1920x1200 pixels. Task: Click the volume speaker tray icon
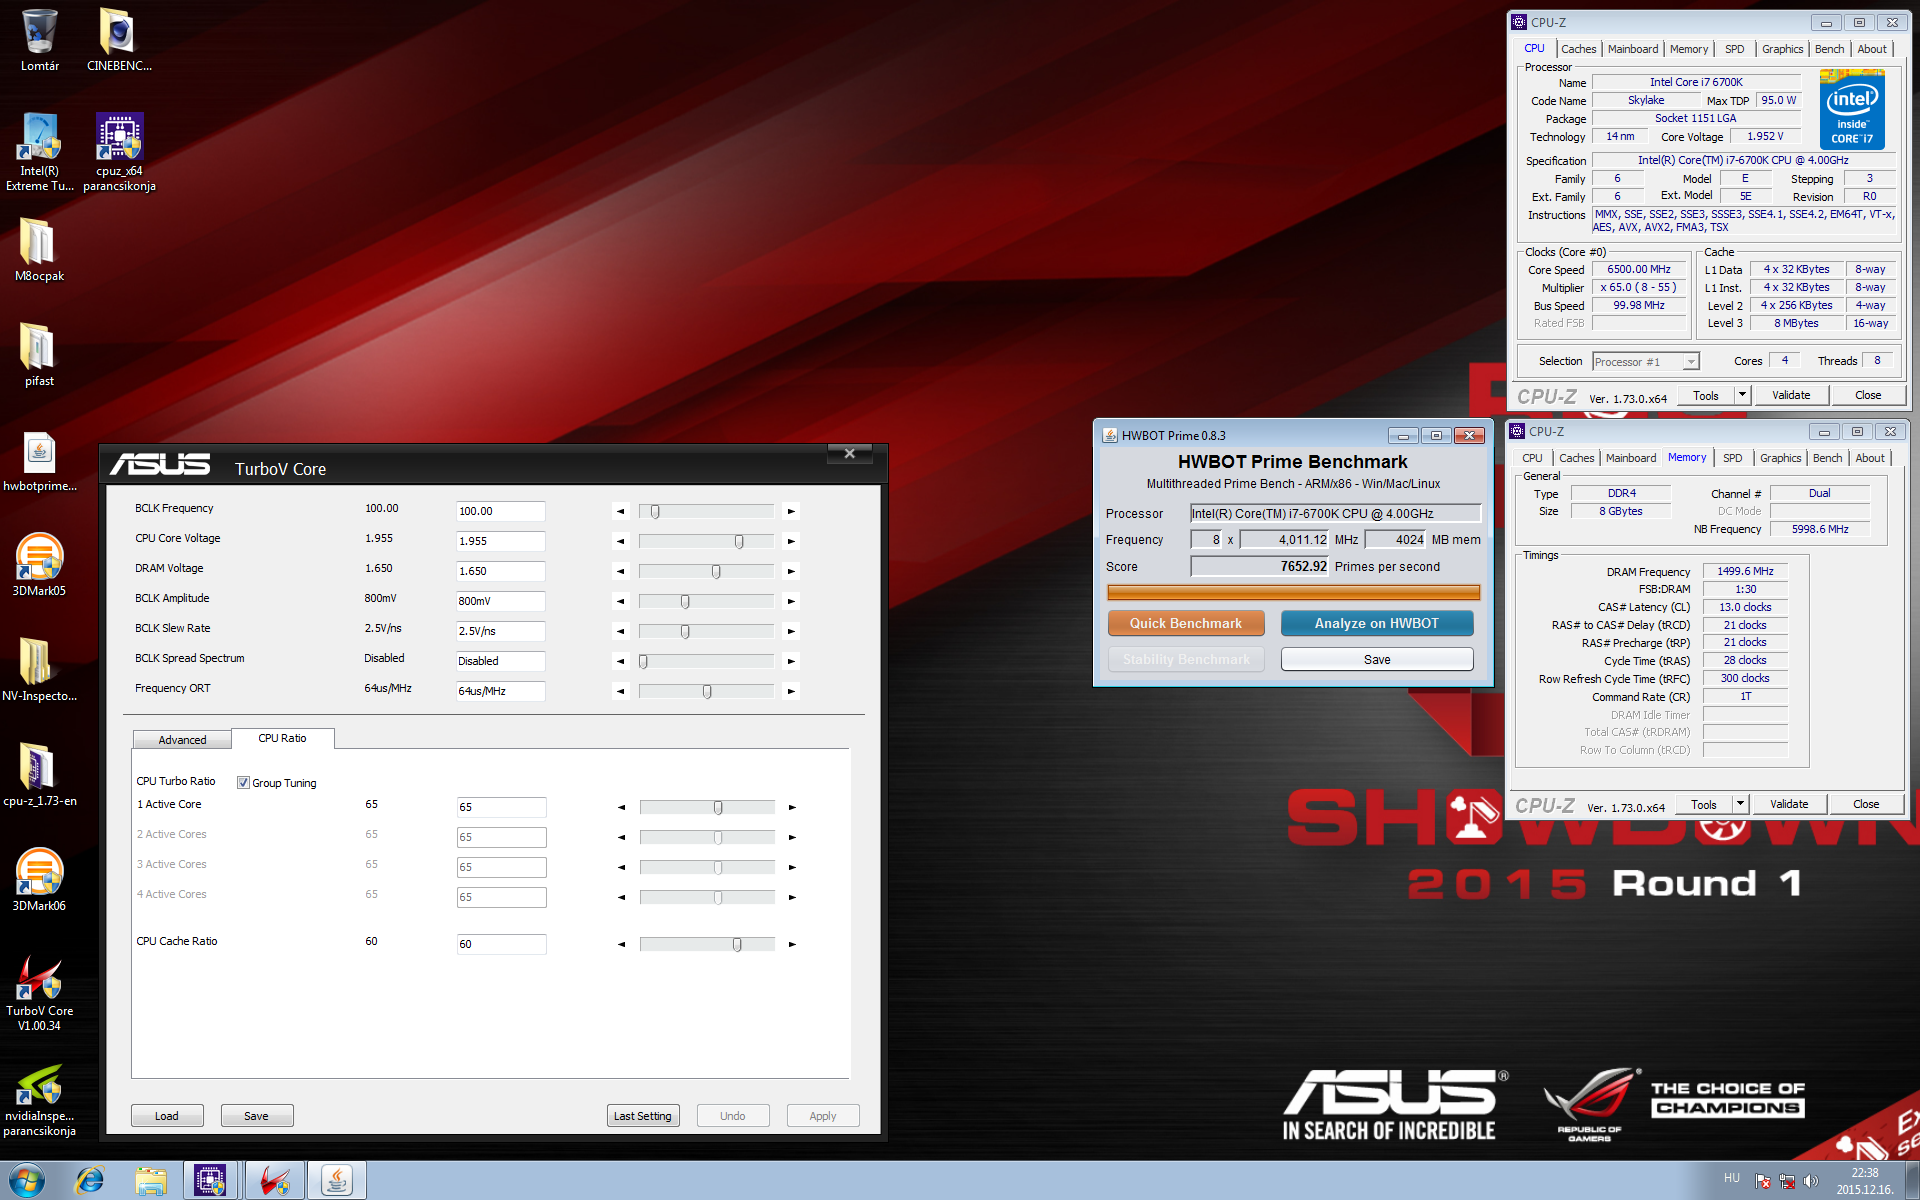click(1811, 1181)
